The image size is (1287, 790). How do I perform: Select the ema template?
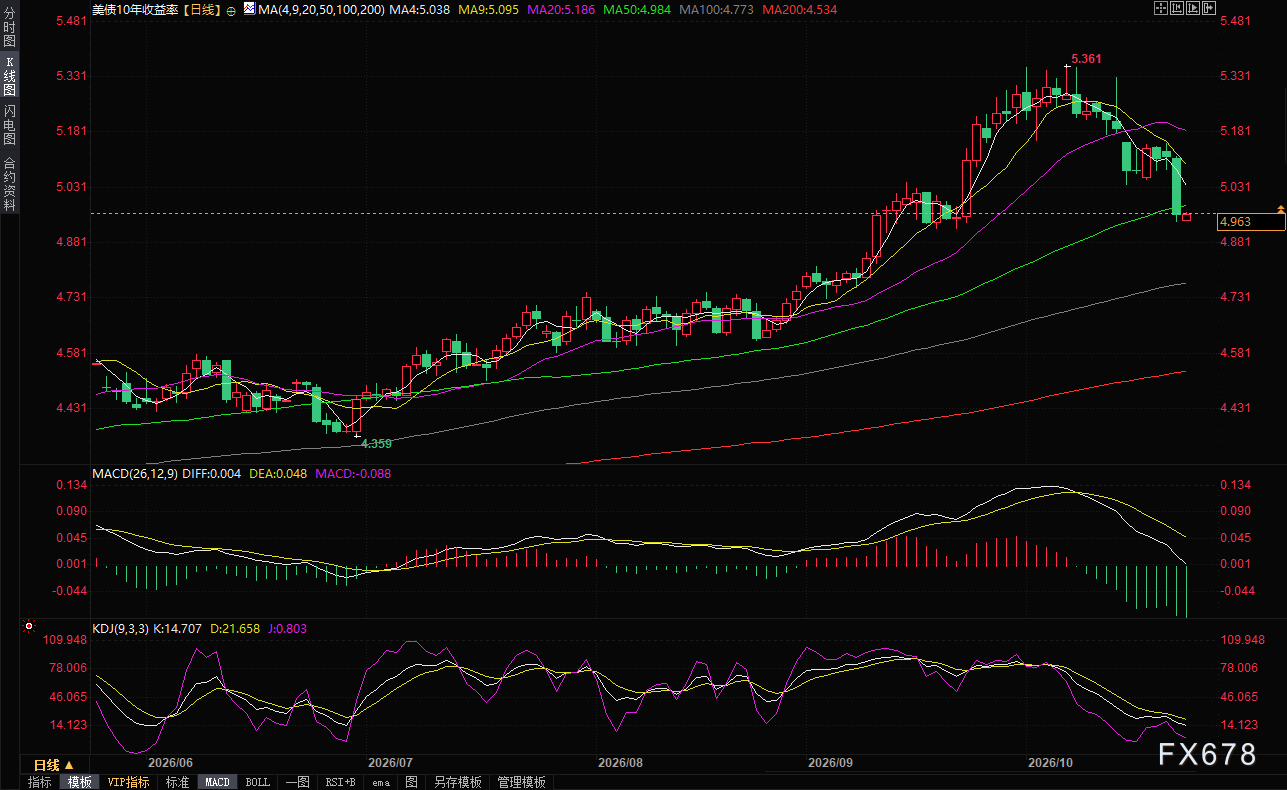[381, 782]
